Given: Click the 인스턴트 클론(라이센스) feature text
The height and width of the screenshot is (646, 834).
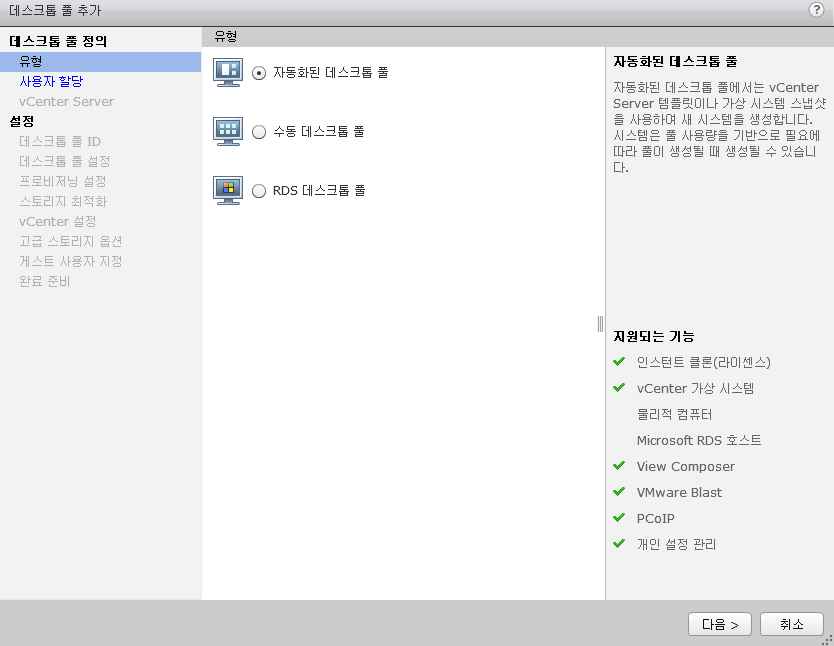Looking at the screenshot, I should pyautogui.click(x=704, y=362).
